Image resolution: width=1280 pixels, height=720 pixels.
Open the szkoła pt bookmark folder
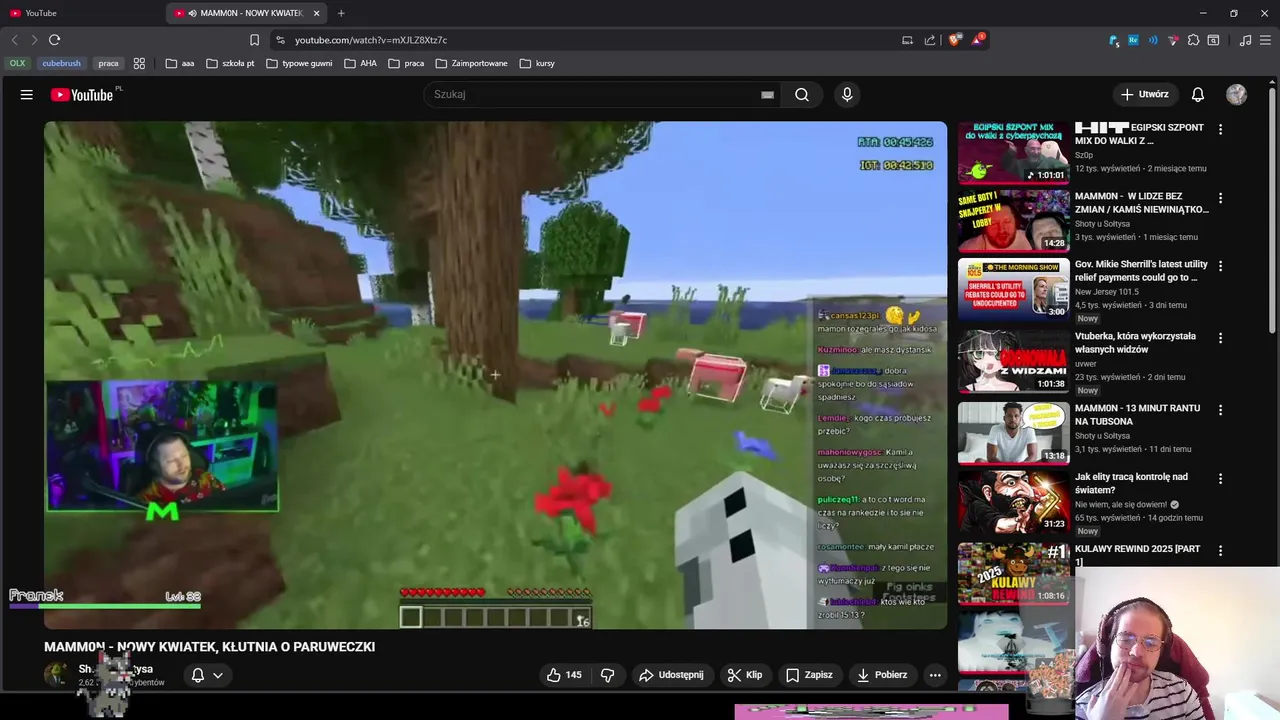[230, 63]
